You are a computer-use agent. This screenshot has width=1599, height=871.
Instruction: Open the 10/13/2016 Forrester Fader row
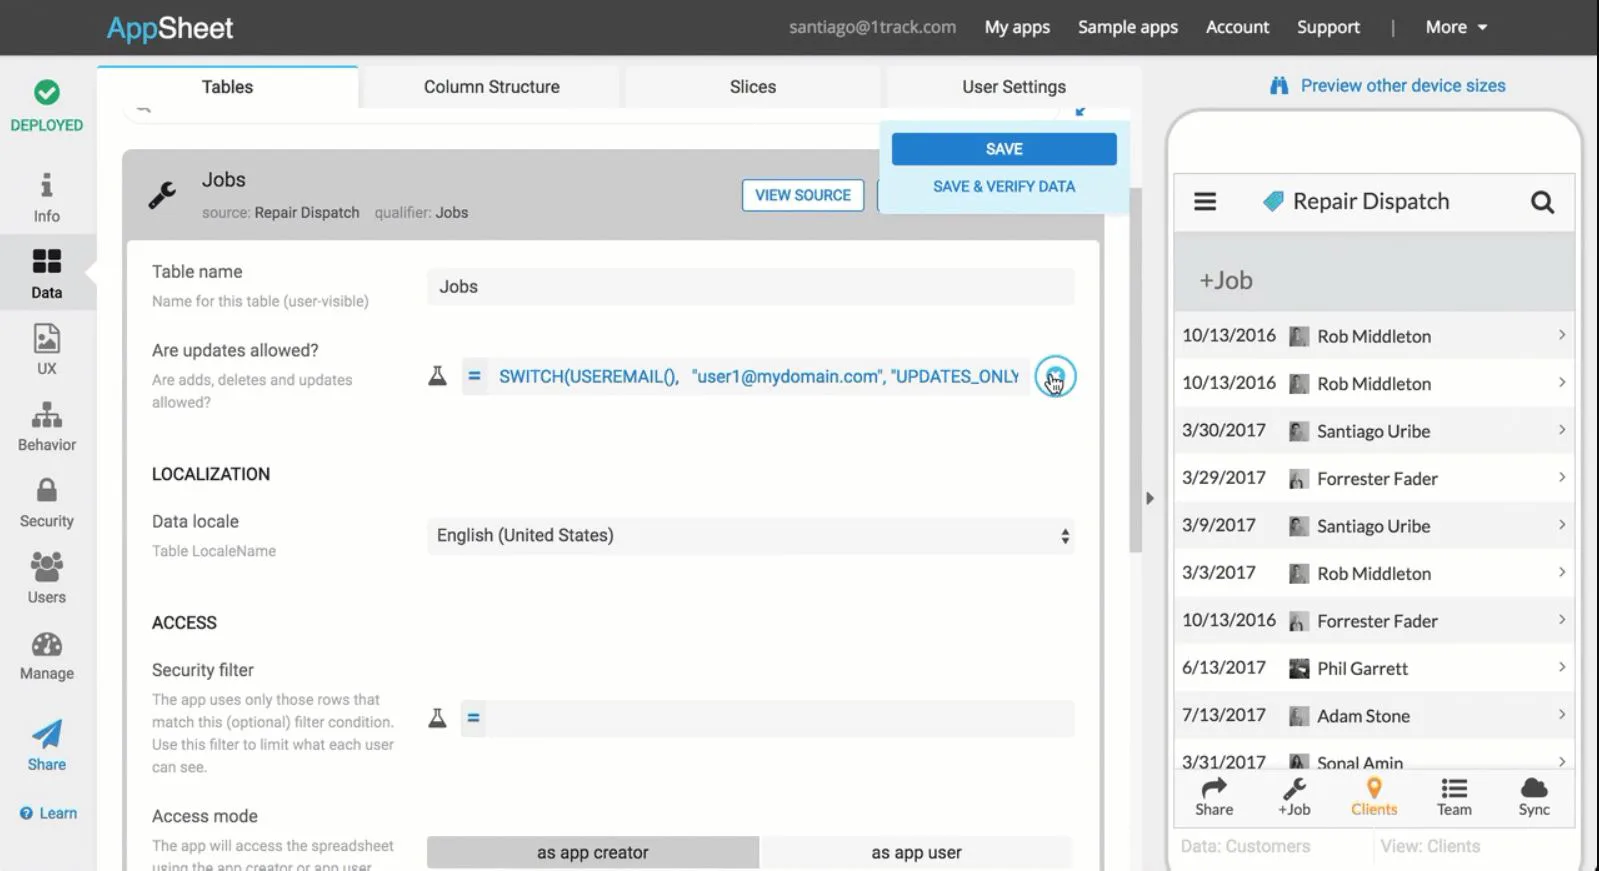pos(1373,621)
